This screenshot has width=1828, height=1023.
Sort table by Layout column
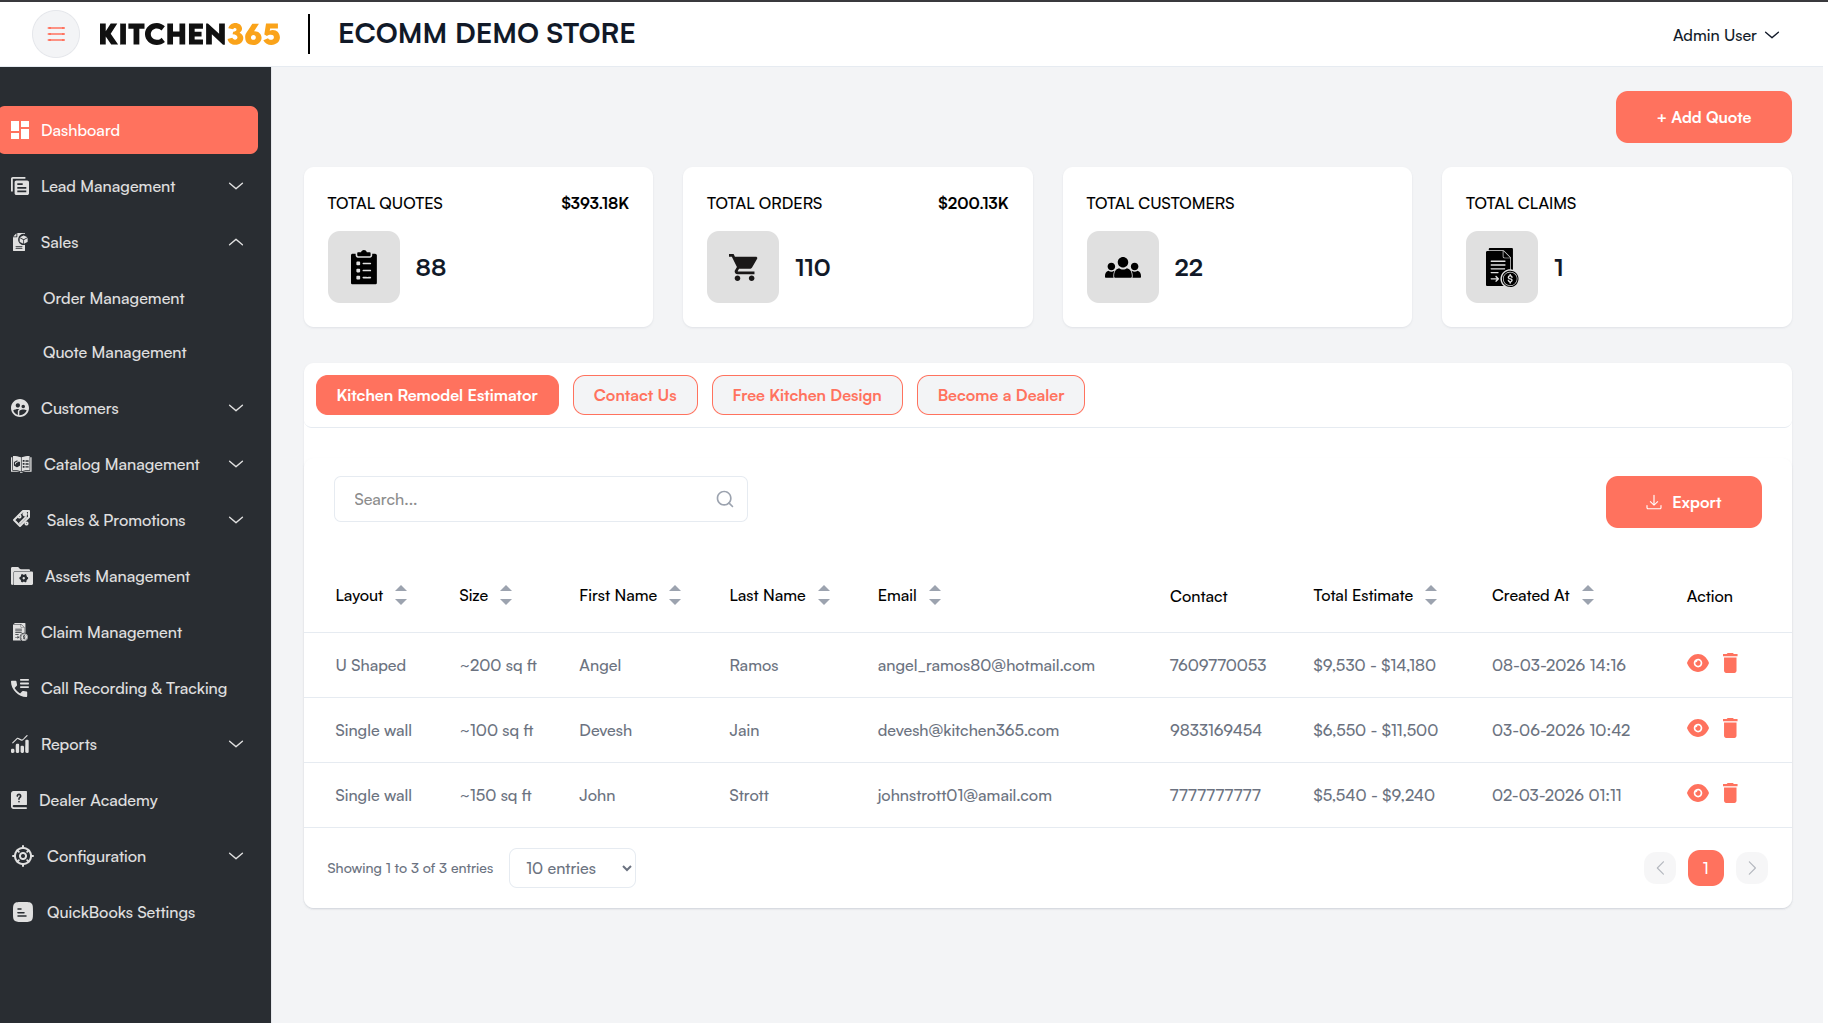401,595
